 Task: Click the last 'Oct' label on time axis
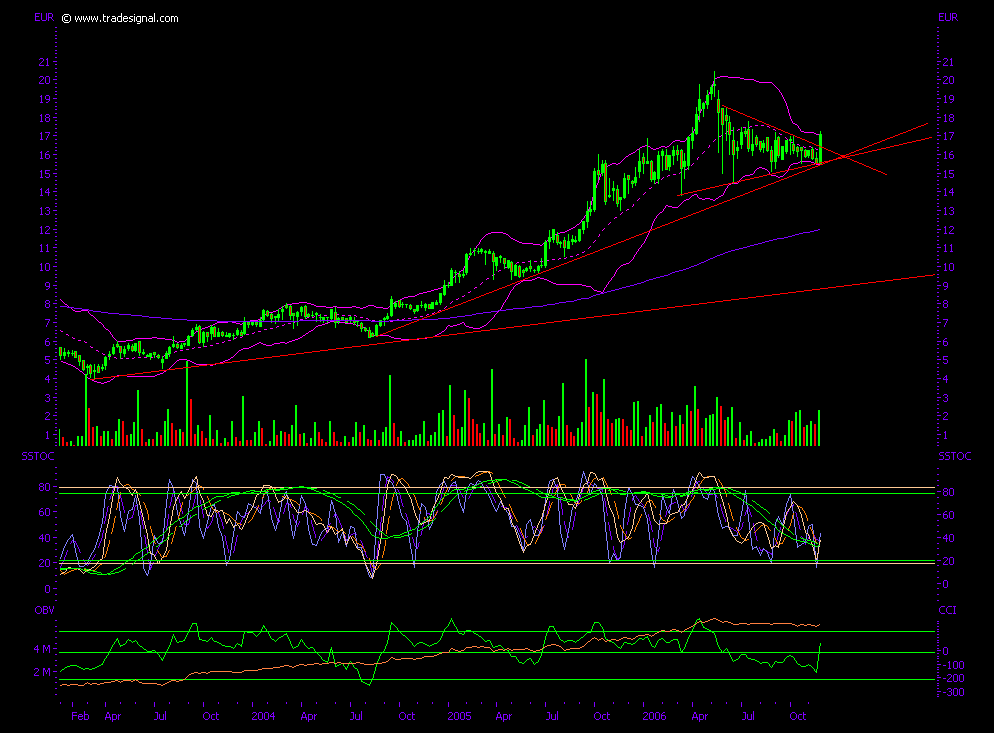797,717
